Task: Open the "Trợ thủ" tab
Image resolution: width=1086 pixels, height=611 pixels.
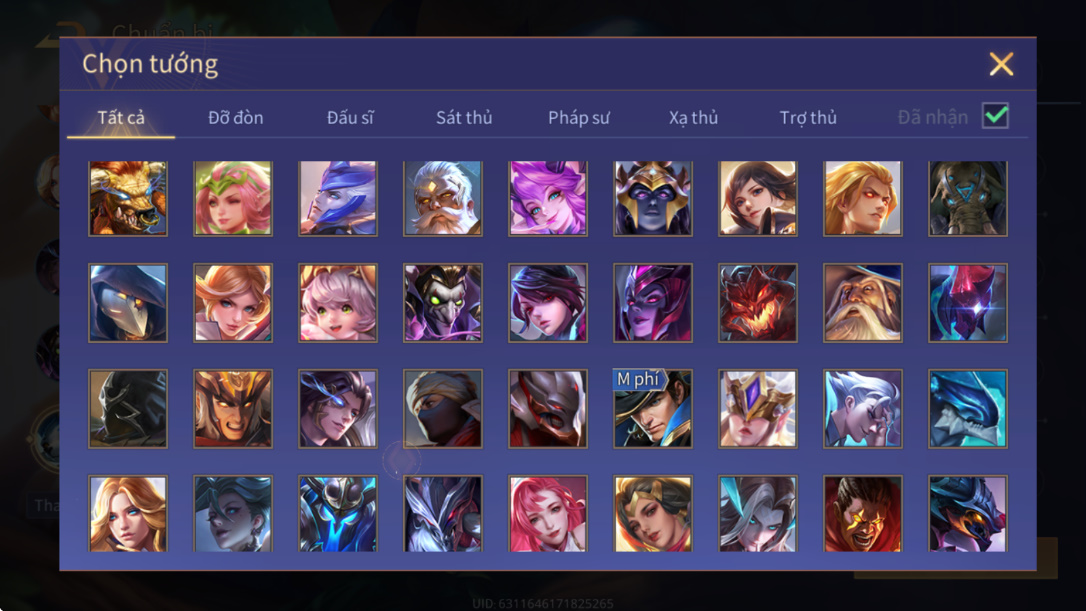Action: pyautogui.click(x=808, y=118)
